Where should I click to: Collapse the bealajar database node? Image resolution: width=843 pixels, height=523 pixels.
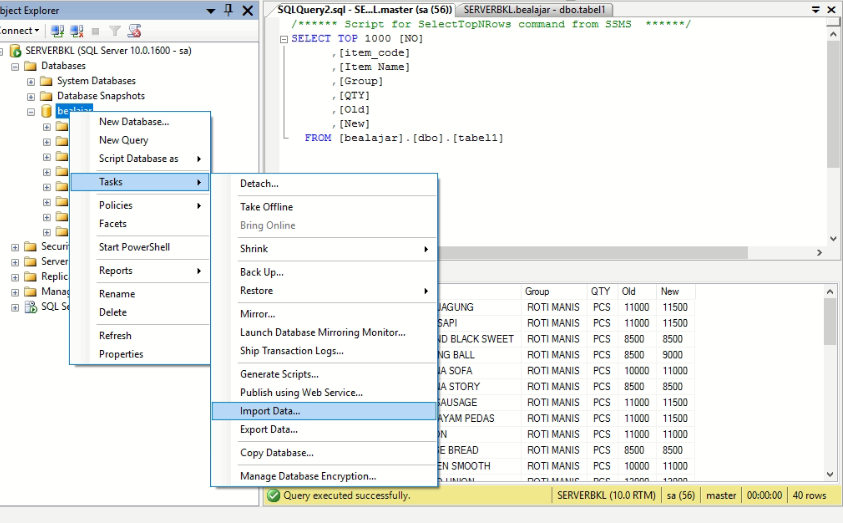pyautogui.click(x=31, y=112)
